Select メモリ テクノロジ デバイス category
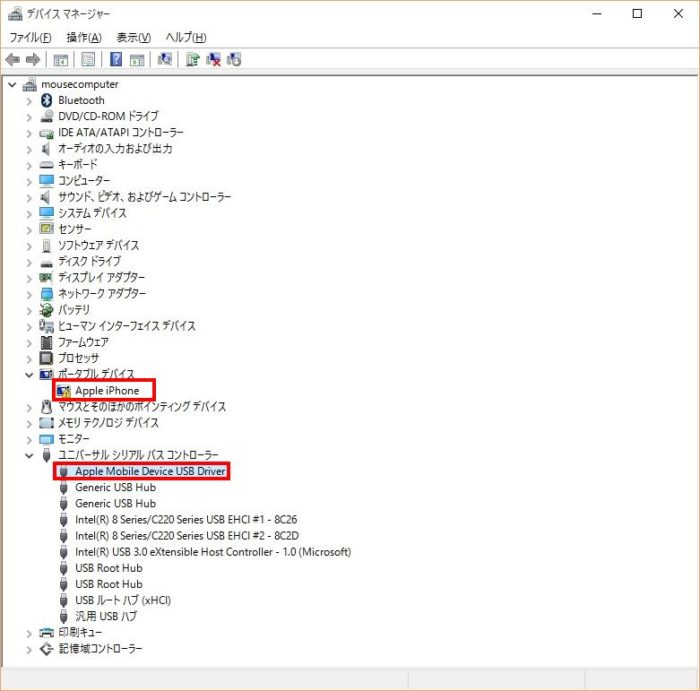This screenshot has width=700, height=691. point(108,423)
